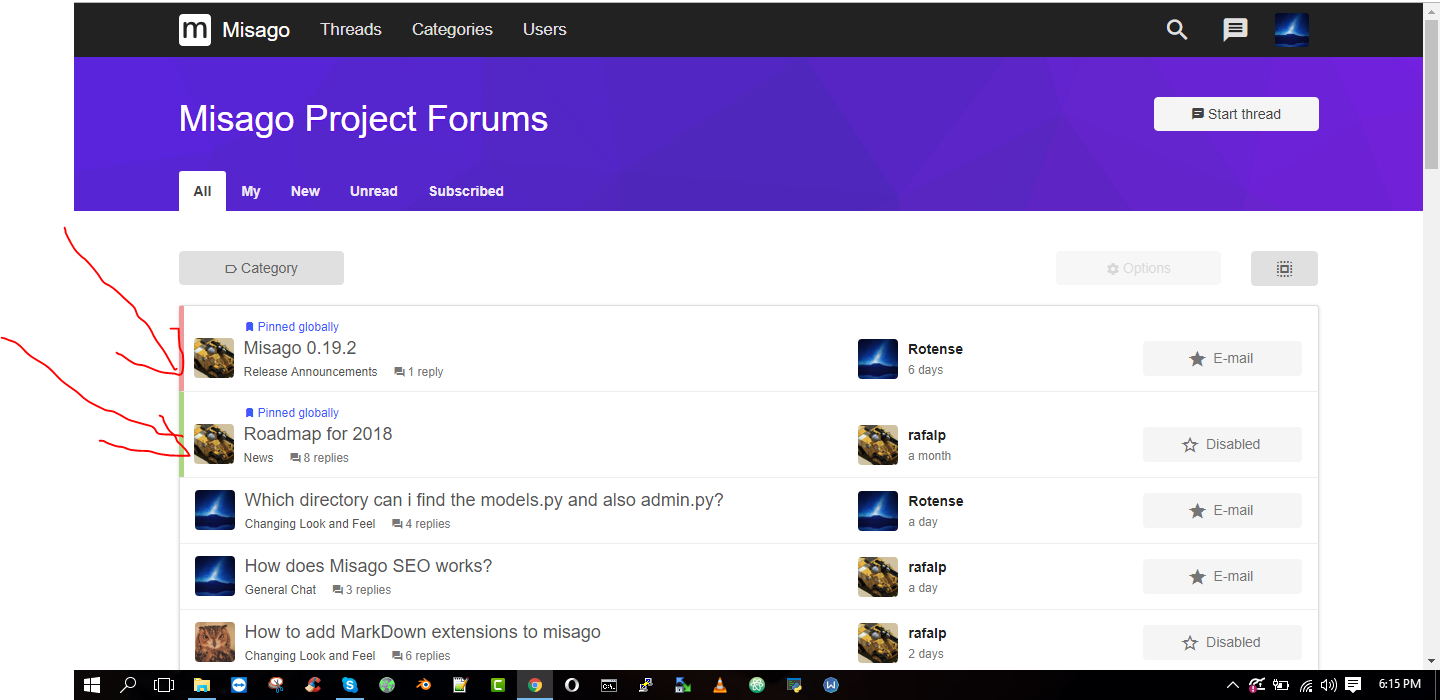This screenshot has width=1440, height=700.
Task: Open Windows Start menu
Action: point(92,685)
